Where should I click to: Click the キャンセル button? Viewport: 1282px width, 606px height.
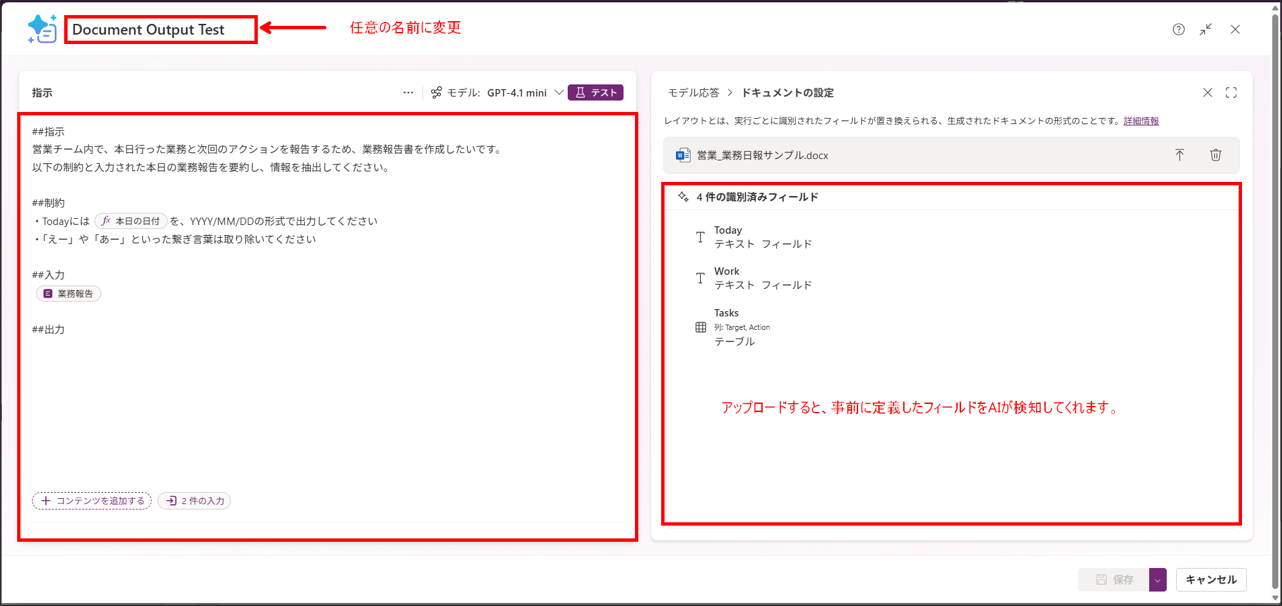coord(1211,580)
